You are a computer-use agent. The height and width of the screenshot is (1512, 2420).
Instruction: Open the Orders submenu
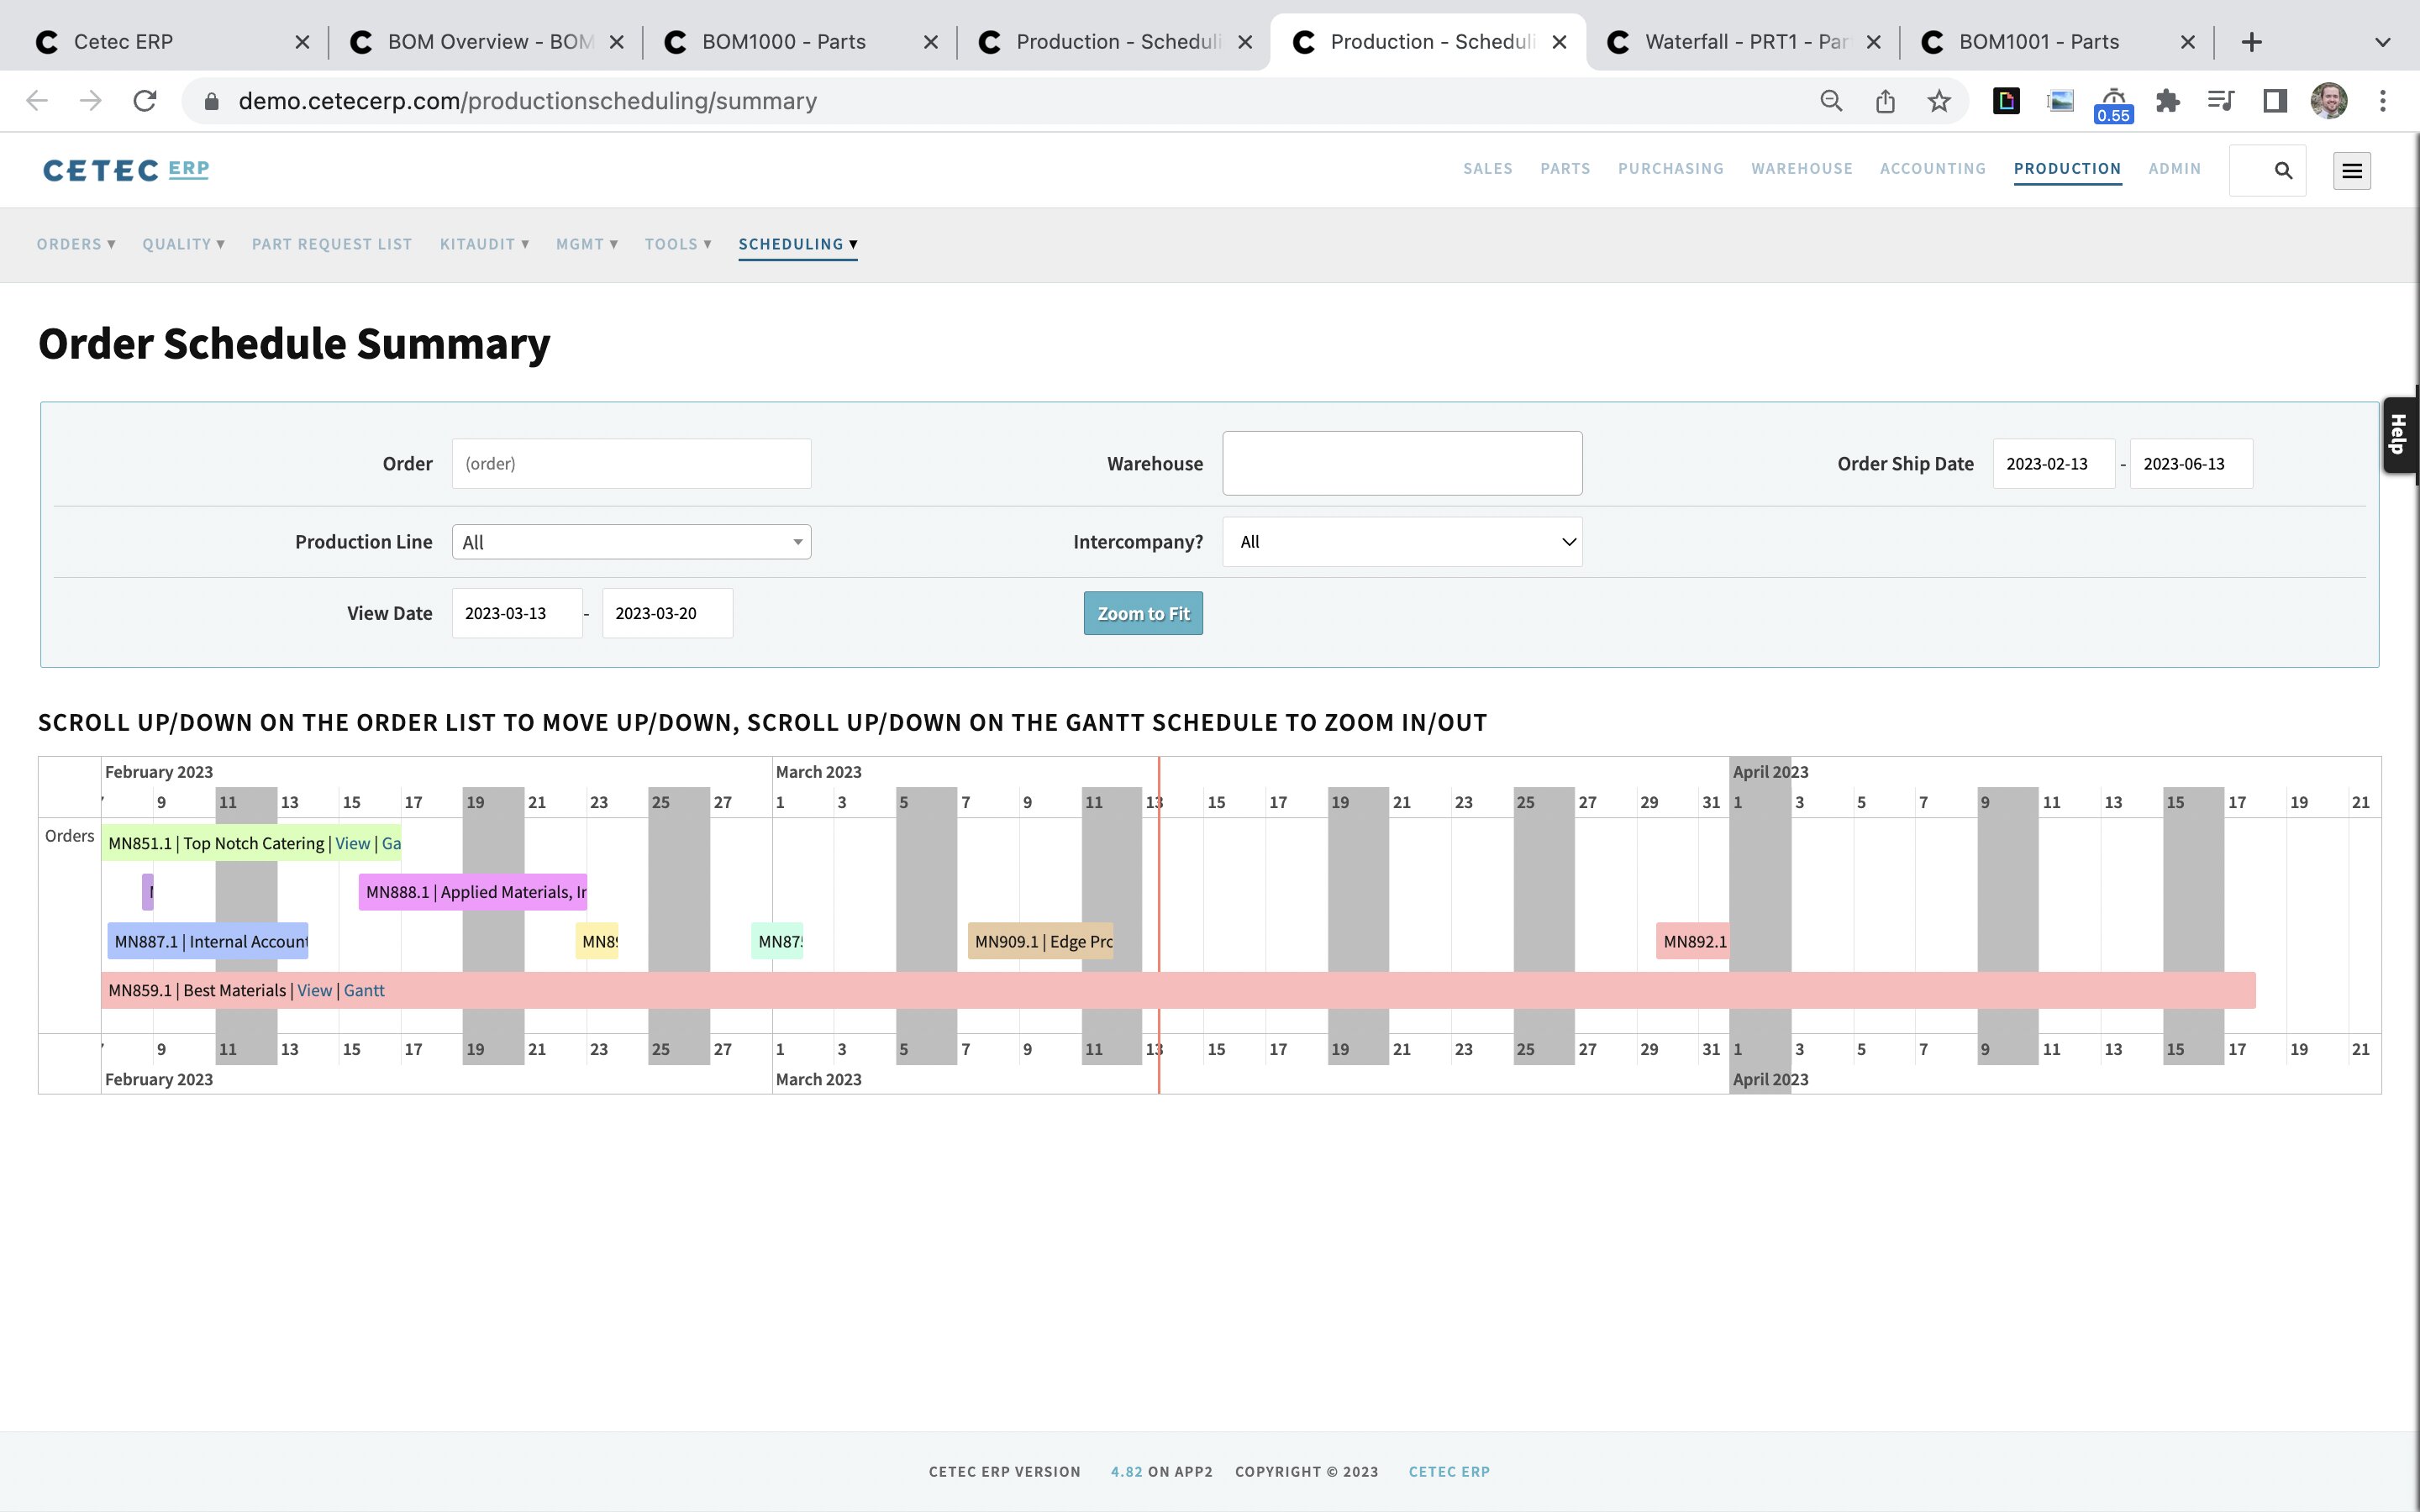76,244
